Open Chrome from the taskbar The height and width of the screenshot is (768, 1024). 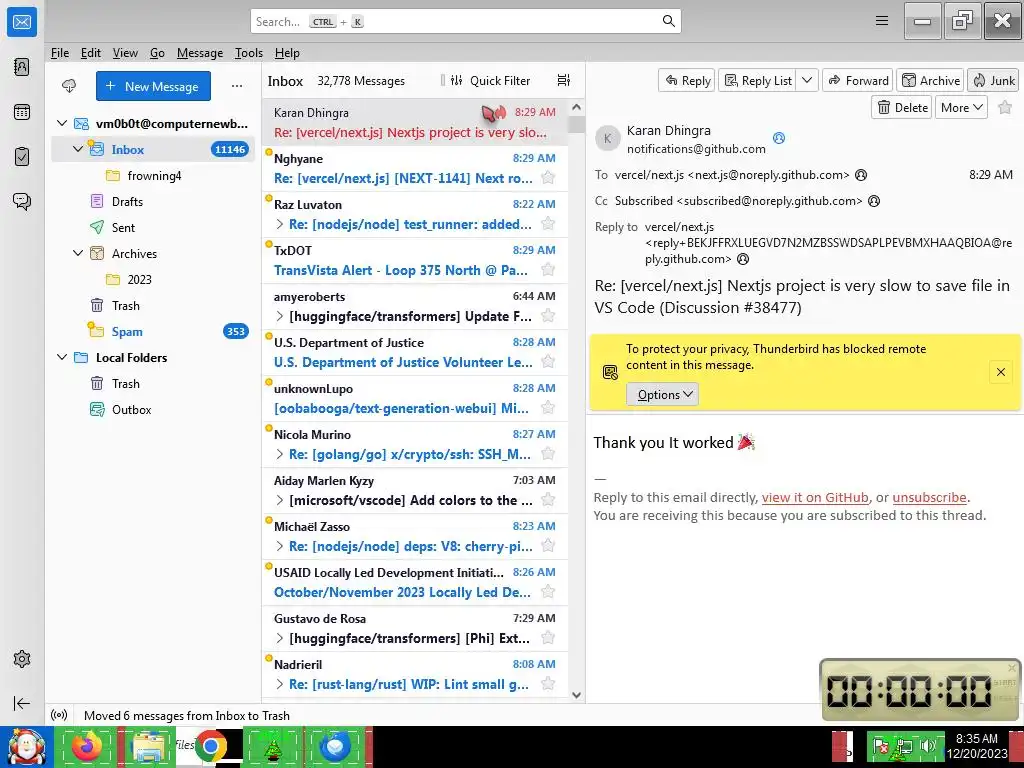pyautogui.click(x=210, y=746)
